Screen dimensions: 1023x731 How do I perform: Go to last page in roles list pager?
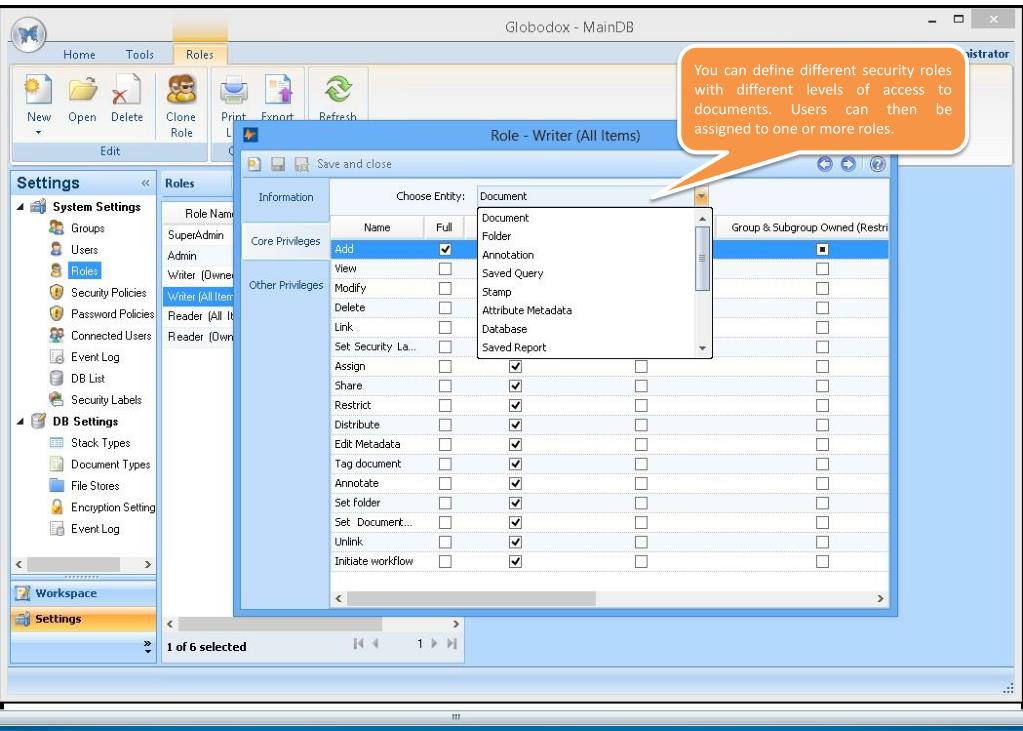pos(451,644)
